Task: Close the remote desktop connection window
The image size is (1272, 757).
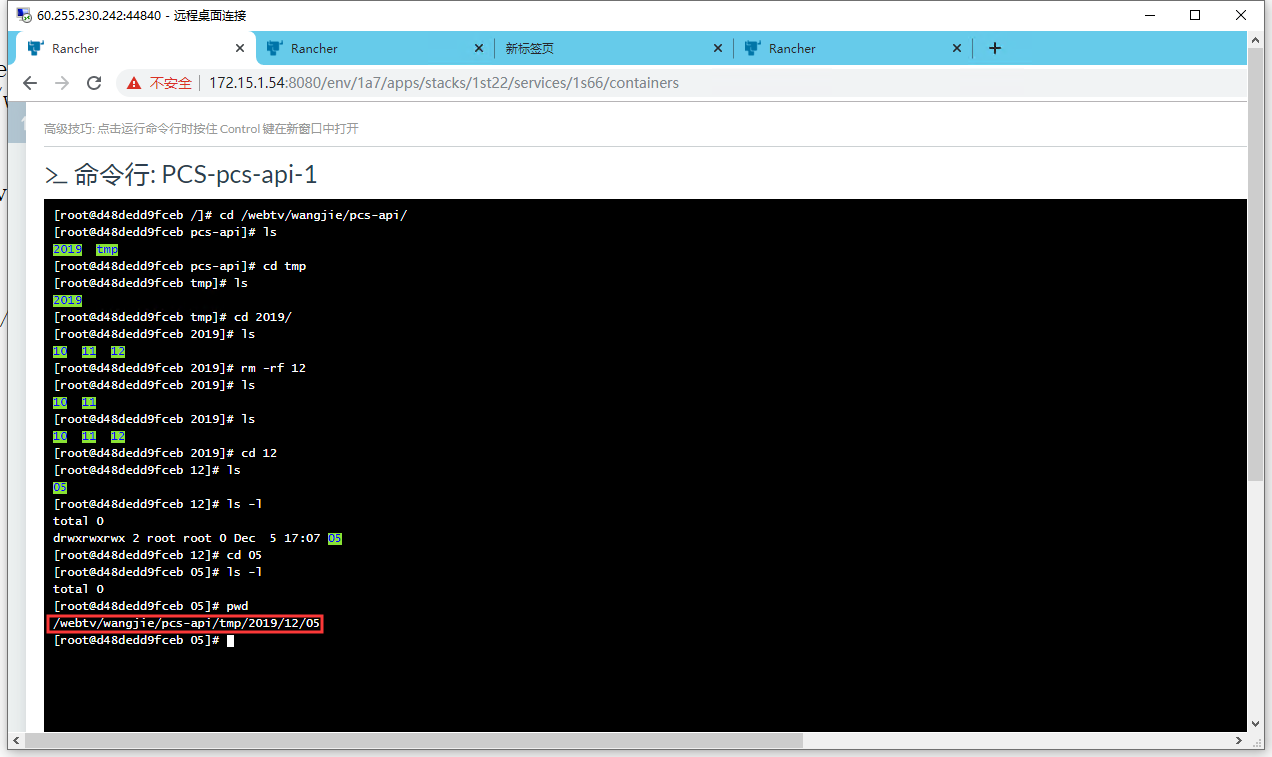Action: click(1241, 15)
